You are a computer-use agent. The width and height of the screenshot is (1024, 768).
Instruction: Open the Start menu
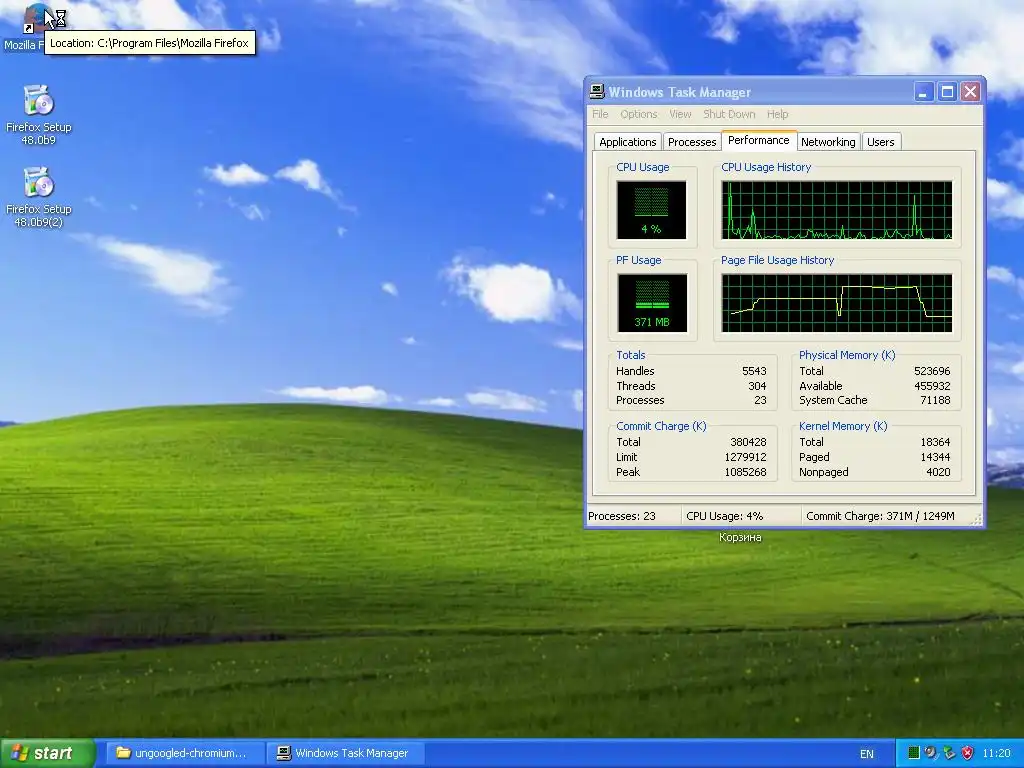click(47, 753)
